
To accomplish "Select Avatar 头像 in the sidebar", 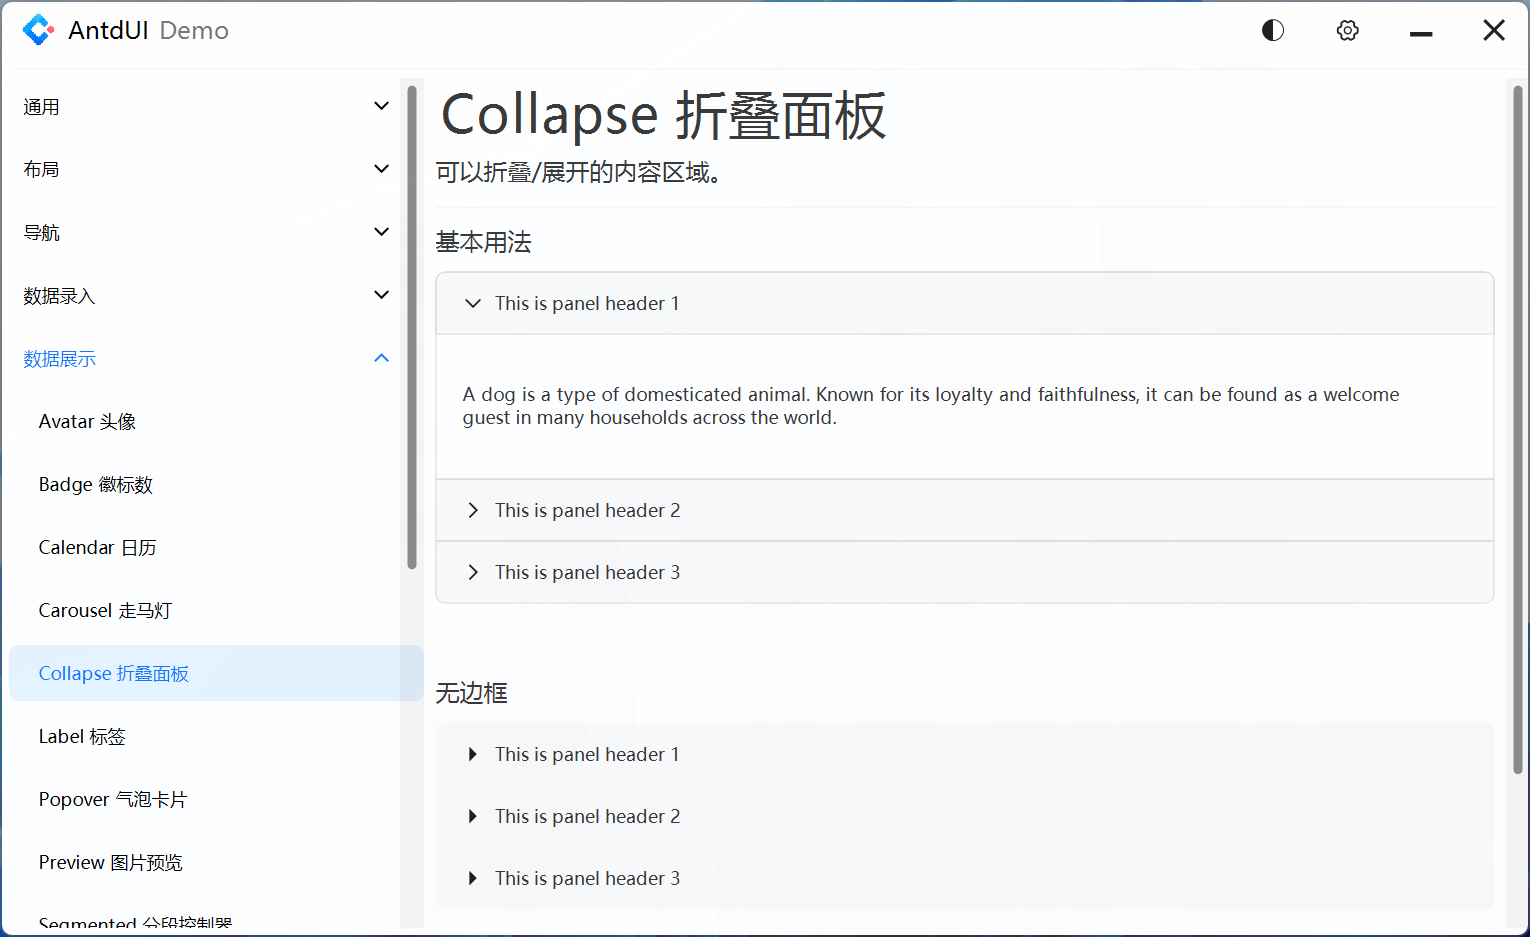I will click(x=87, y=421).
